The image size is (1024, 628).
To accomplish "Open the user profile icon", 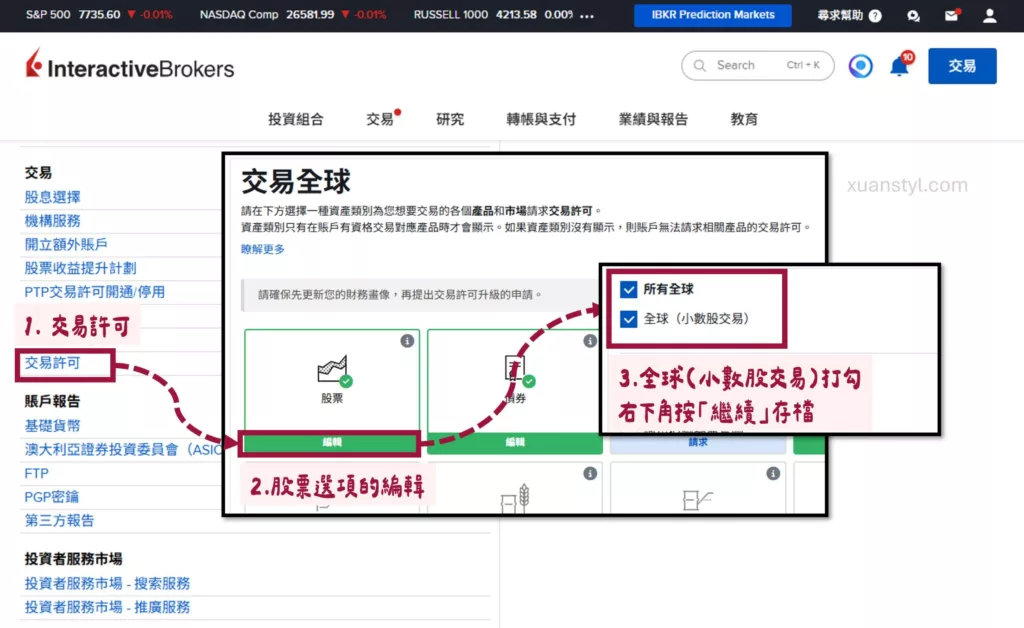I will click(989, 15).
